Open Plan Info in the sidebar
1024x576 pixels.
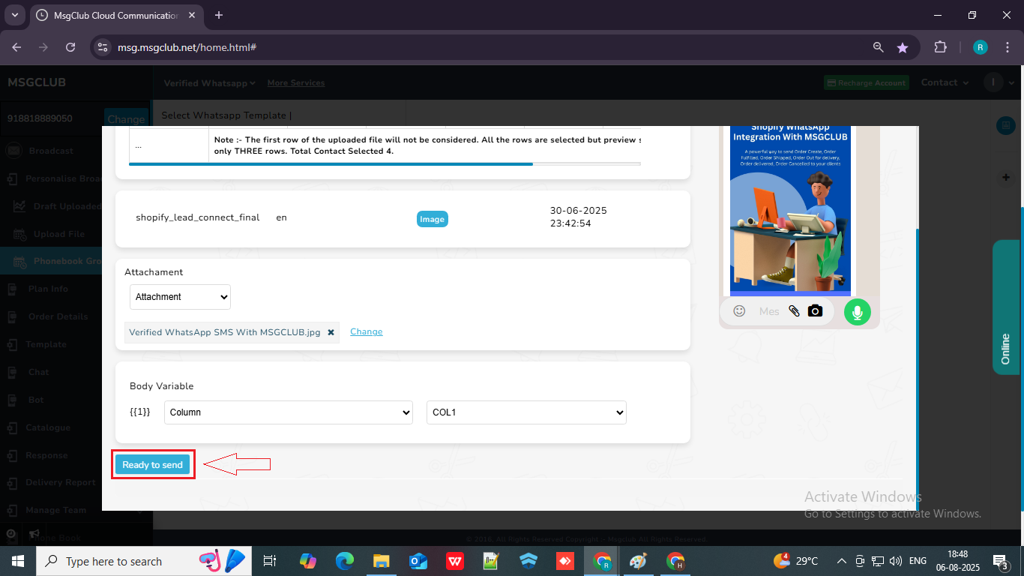pos(48,289)
